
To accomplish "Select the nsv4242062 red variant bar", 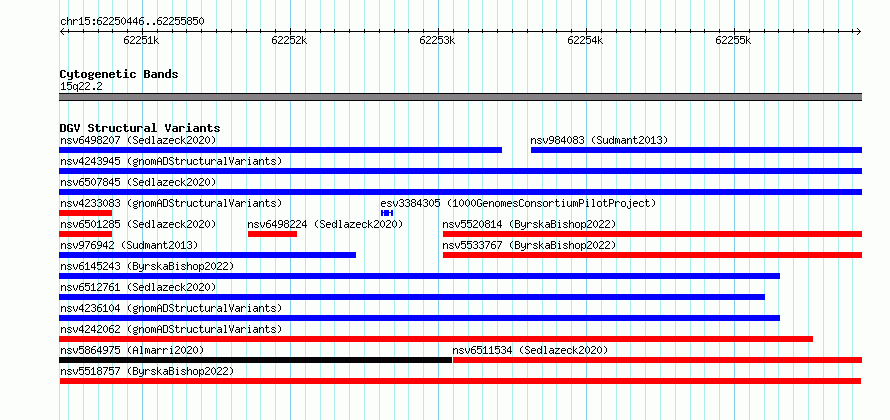I will tap(436, 339).
